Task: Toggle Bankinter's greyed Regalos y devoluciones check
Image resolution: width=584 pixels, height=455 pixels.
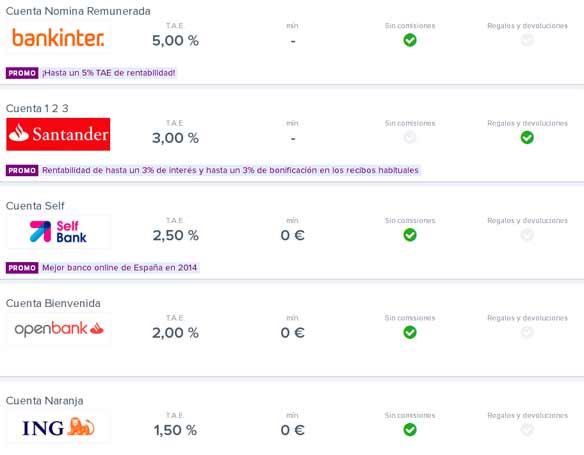Action: [x=527, y=40]
